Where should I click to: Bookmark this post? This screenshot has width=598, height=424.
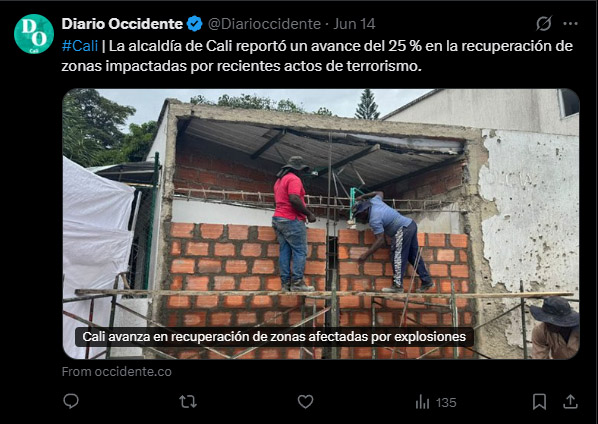[539, 402]
